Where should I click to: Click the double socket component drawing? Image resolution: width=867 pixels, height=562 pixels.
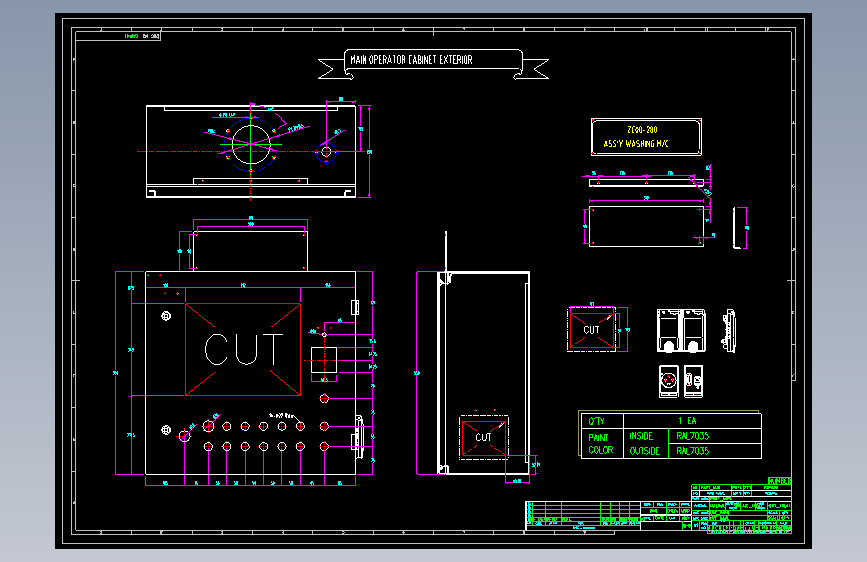681,330
